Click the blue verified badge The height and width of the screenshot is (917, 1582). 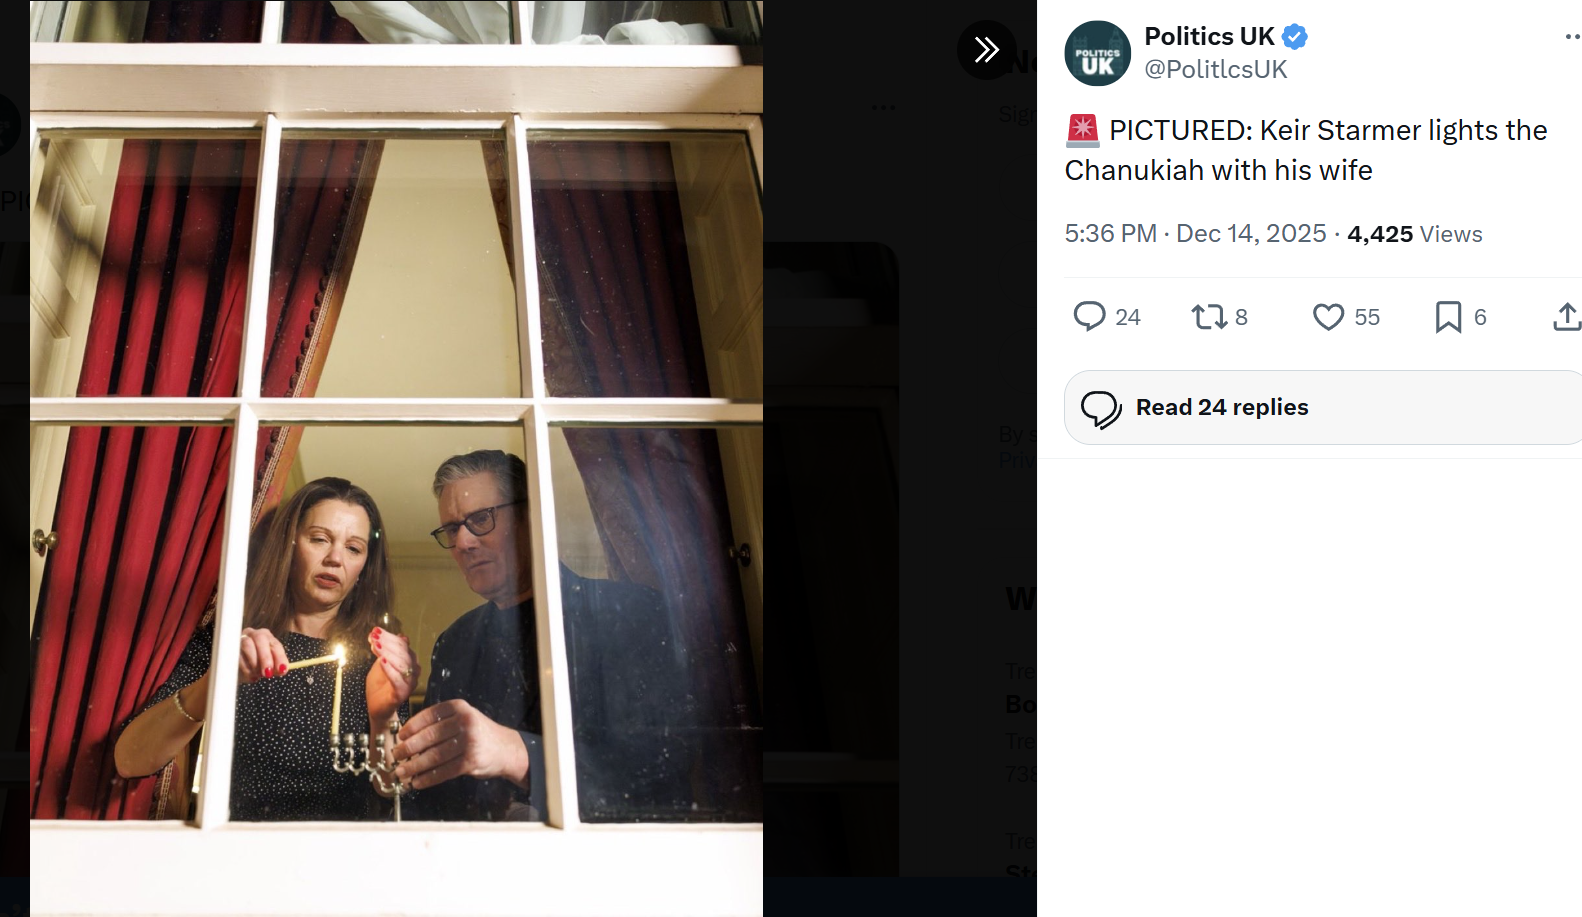[x=1295, y=37]
